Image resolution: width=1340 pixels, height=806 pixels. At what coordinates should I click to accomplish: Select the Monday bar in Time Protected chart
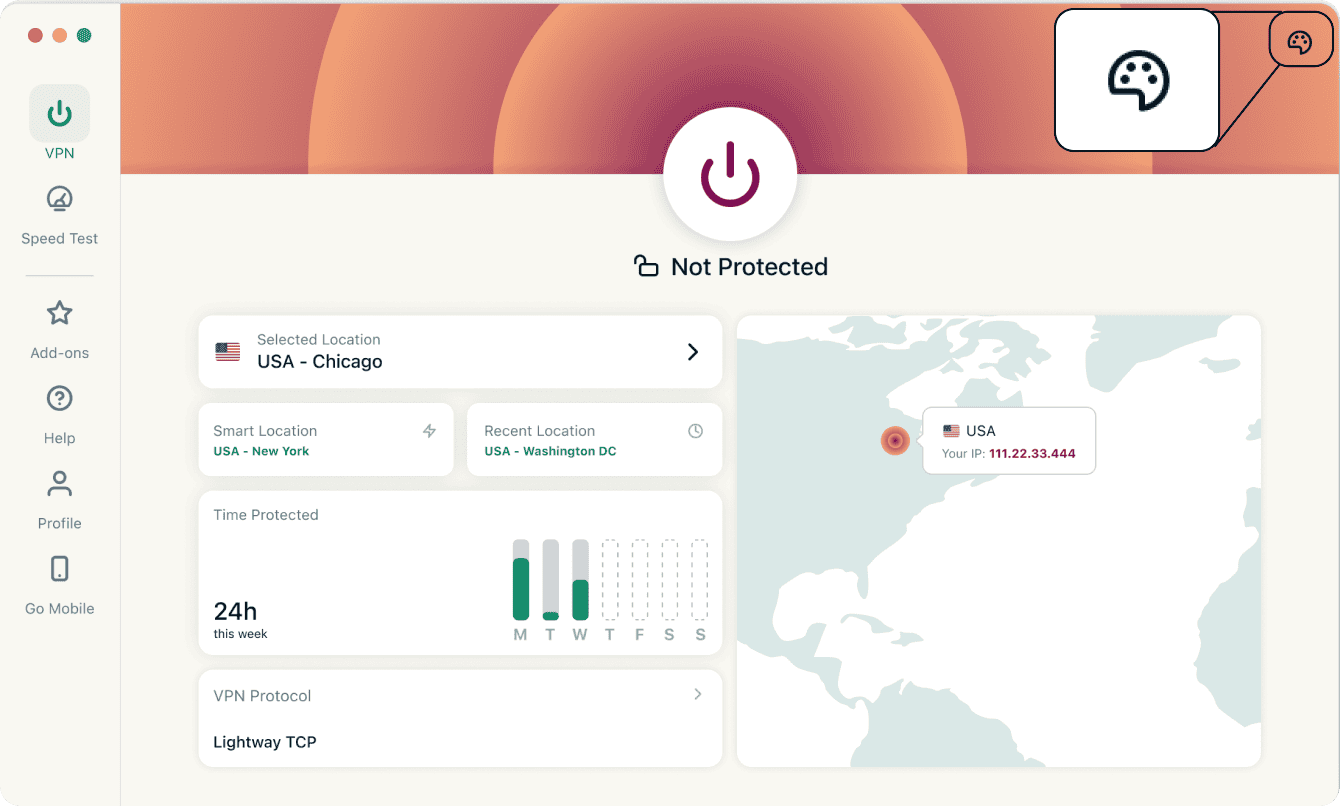point(521,580)
